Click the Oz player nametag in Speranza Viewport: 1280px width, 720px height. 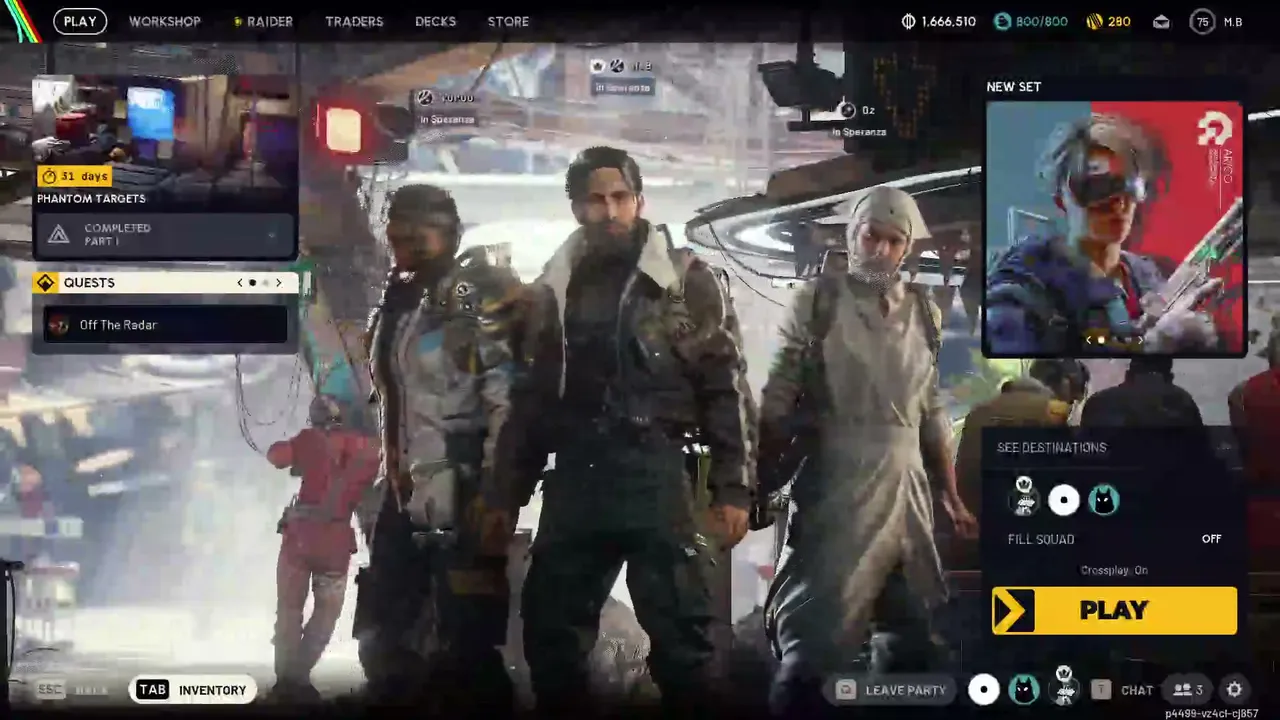click(858, 118)
